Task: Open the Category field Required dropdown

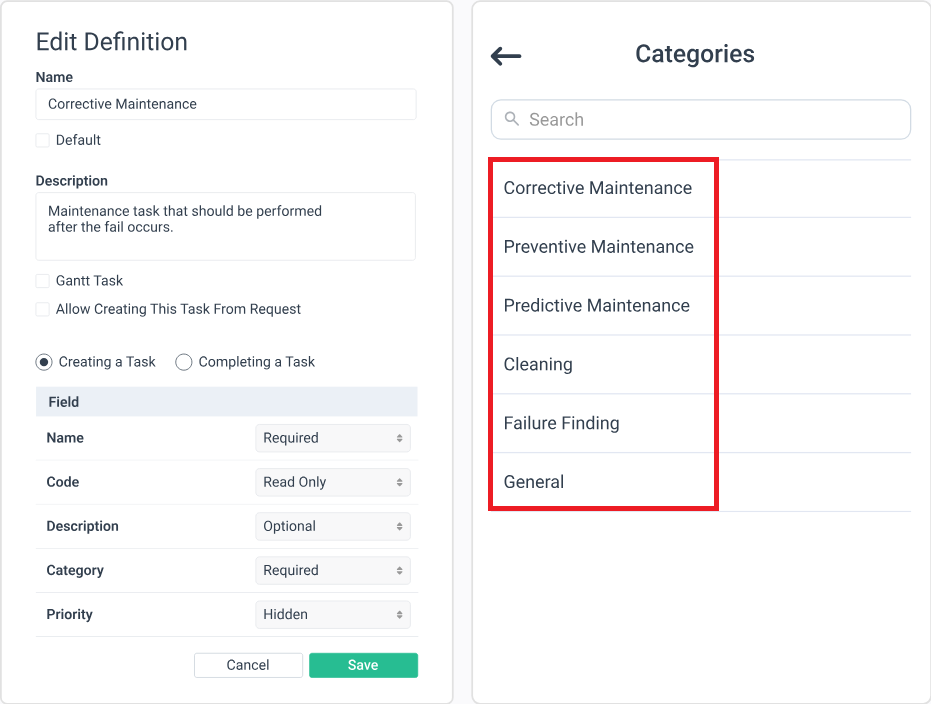Action: (332, 570)
